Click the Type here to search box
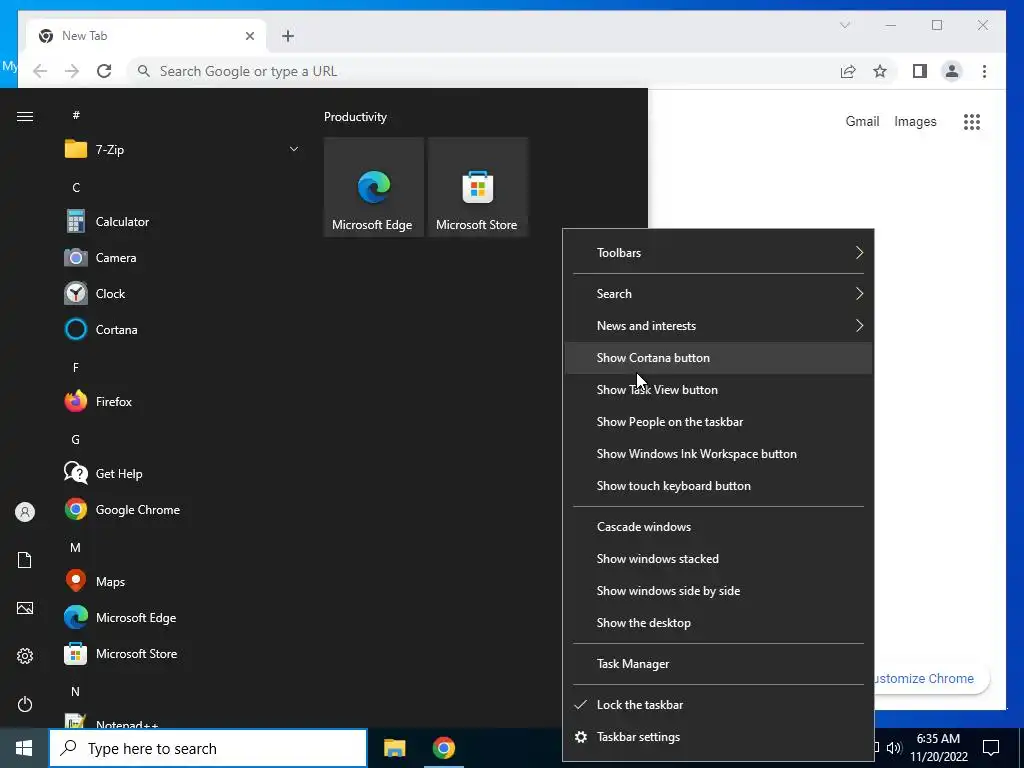Screen dimensions: 1024x768 [208, 748]
